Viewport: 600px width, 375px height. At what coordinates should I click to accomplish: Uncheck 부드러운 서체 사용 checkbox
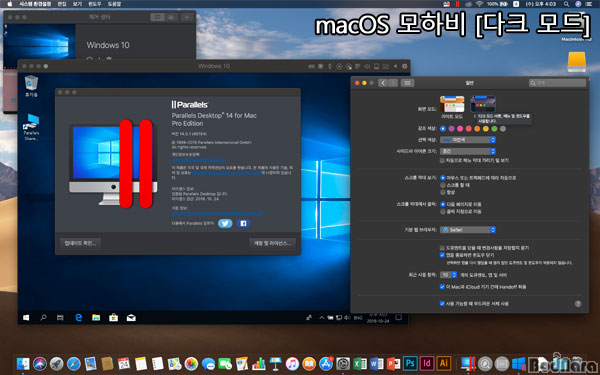point(442,303)
